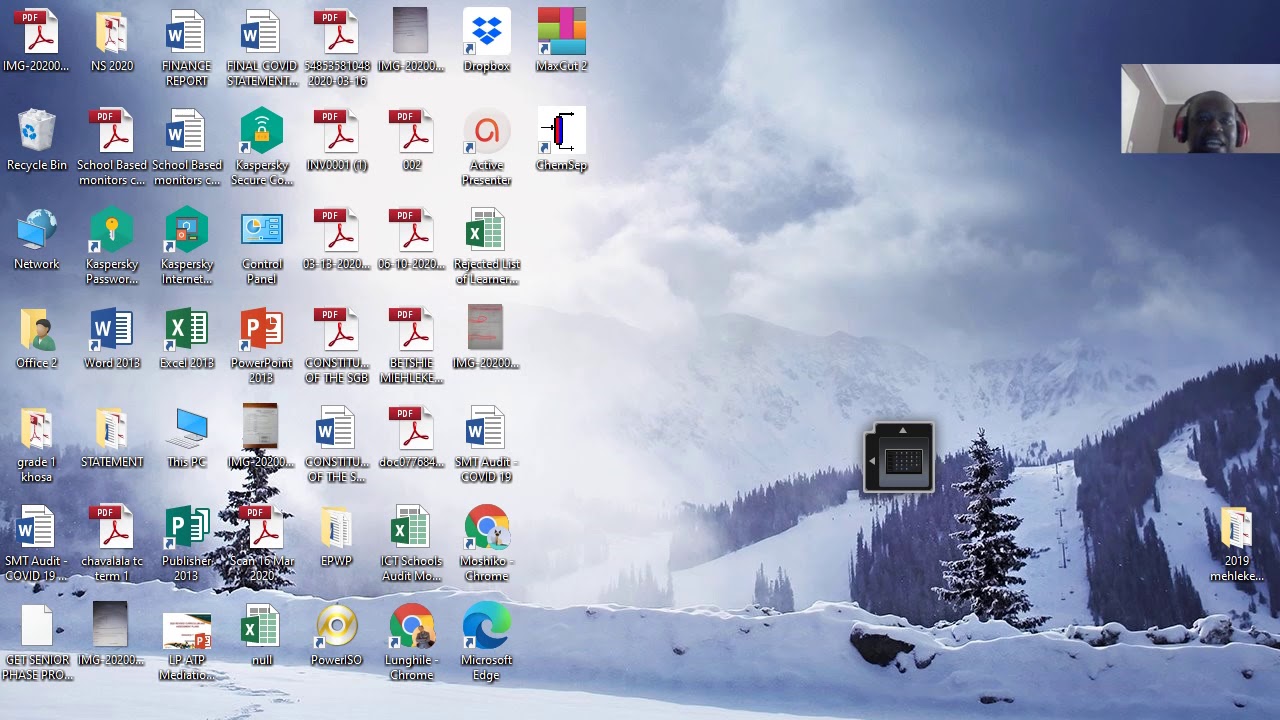Select the INV0001 (1) PDF file

click(x=337, y=140)
